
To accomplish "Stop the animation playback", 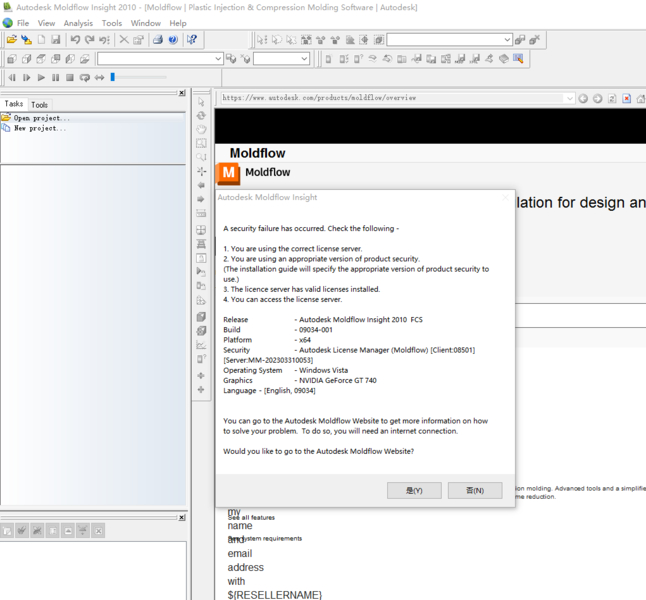I will coord(70,77).
